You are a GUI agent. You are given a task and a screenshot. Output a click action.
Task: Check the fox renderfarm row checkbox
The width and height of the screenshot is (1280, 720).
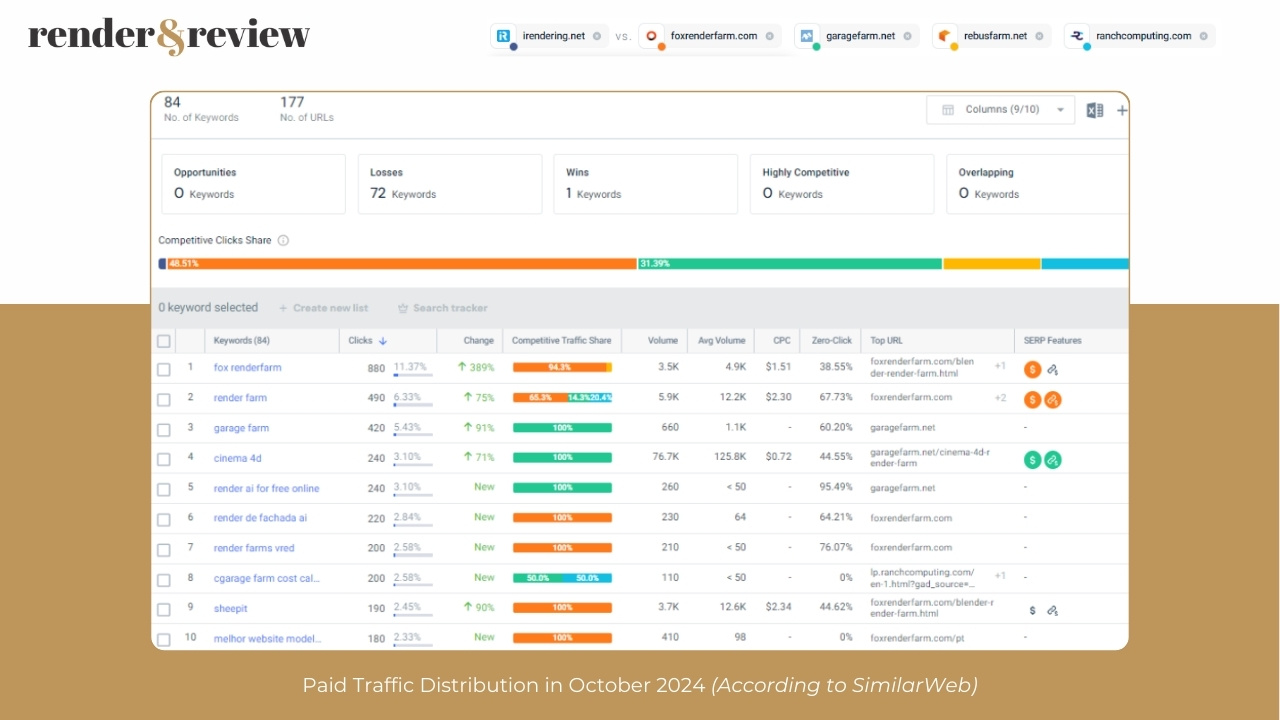tap(164, 369)
